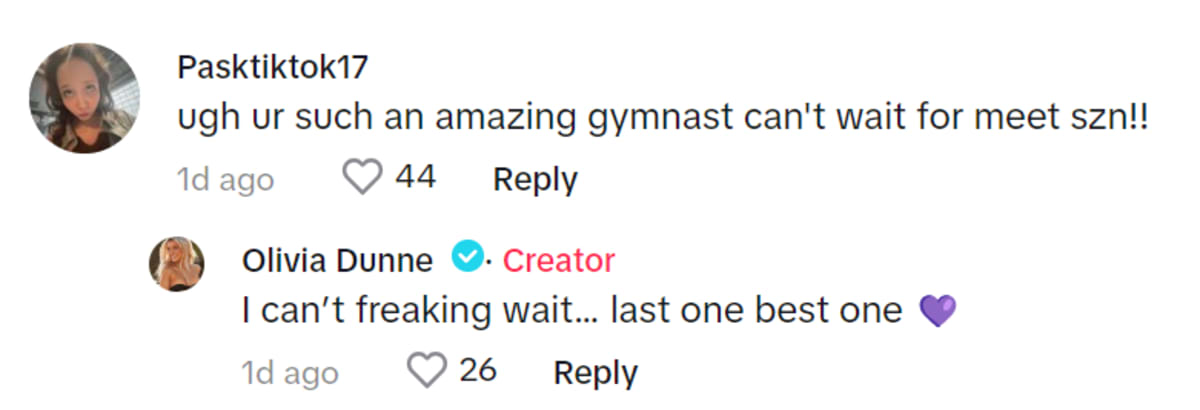Viewport: 1200px width, 410px height.
Task: Click the pink Creator label
Action: click(x=558, y=260)
